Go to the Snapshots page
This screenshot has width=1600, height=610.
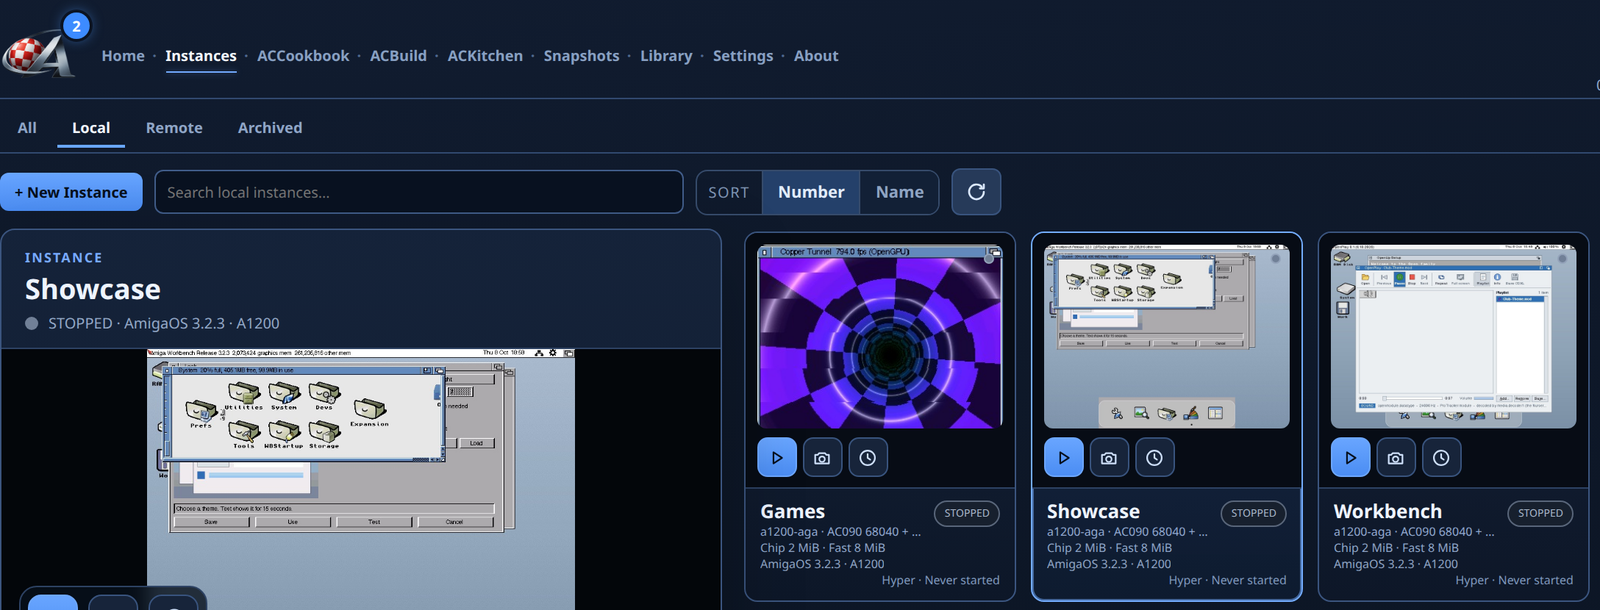coord(581,56)
